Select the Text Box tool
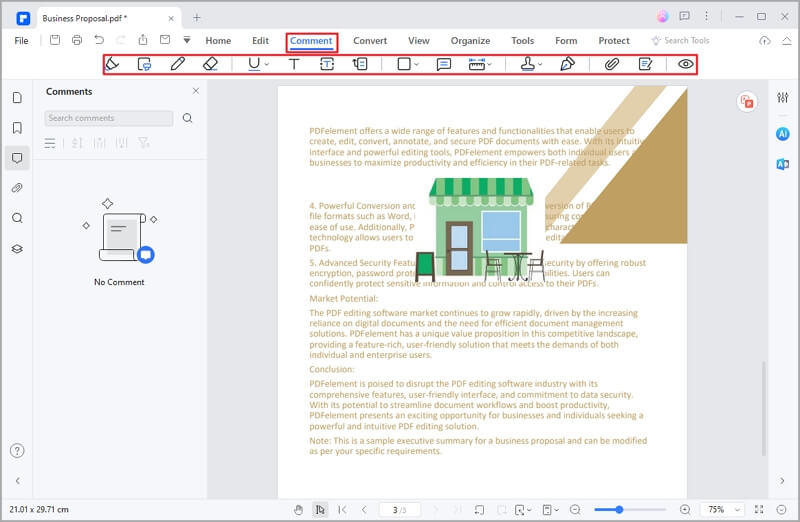800x522 pixels. tap(327, 64)
